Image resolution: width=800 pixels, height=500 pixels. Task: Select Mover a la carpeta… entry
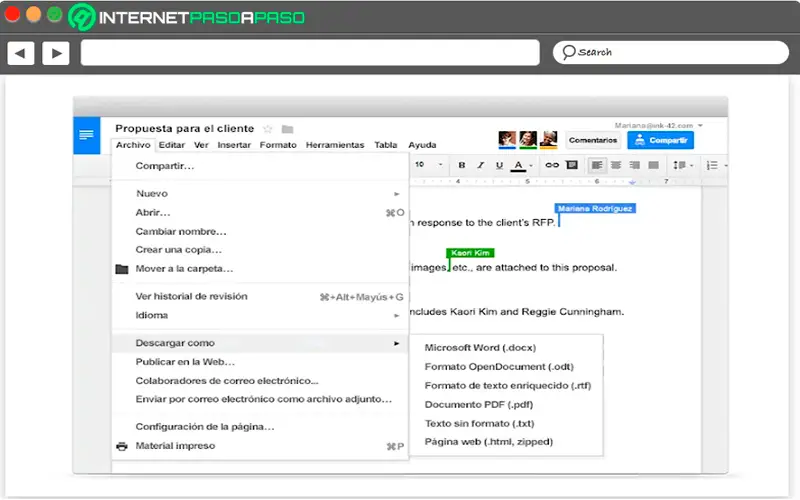click(260, 268)
